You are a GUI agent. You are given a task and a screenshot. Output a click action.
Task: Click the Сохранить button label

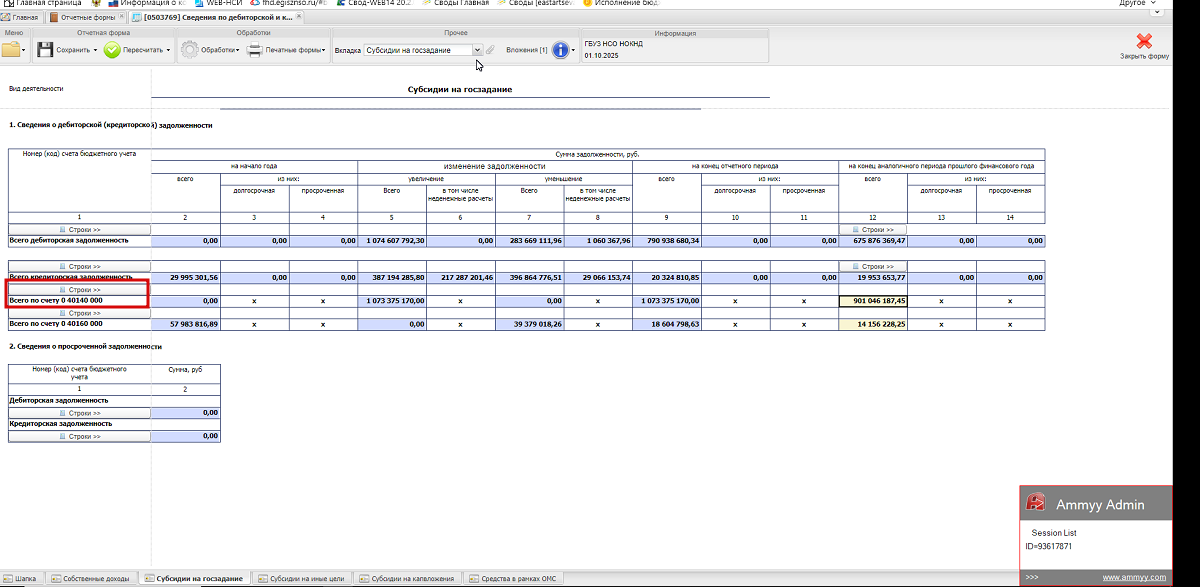coord(73,50)
